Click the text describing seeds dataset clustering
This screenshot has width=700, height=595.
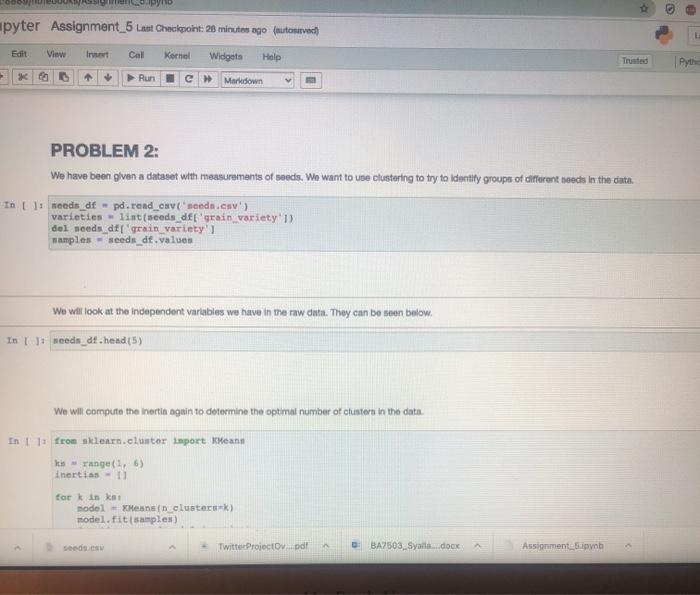[x=342, y=178]
